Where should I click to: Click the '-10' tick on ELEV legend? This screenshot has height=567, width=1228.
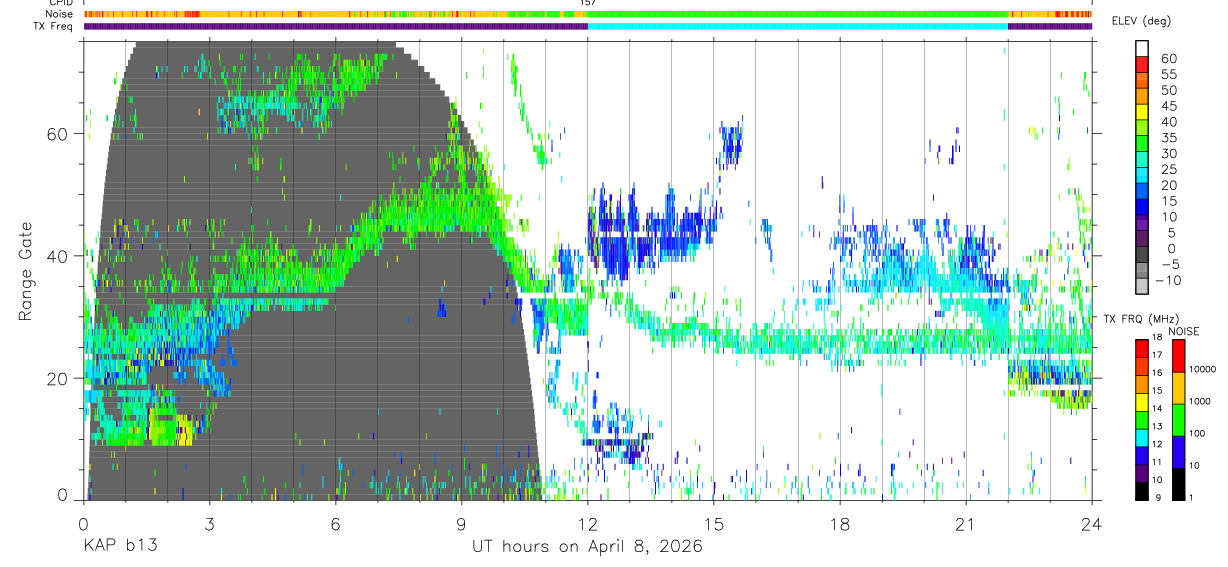click(1166, 280)
